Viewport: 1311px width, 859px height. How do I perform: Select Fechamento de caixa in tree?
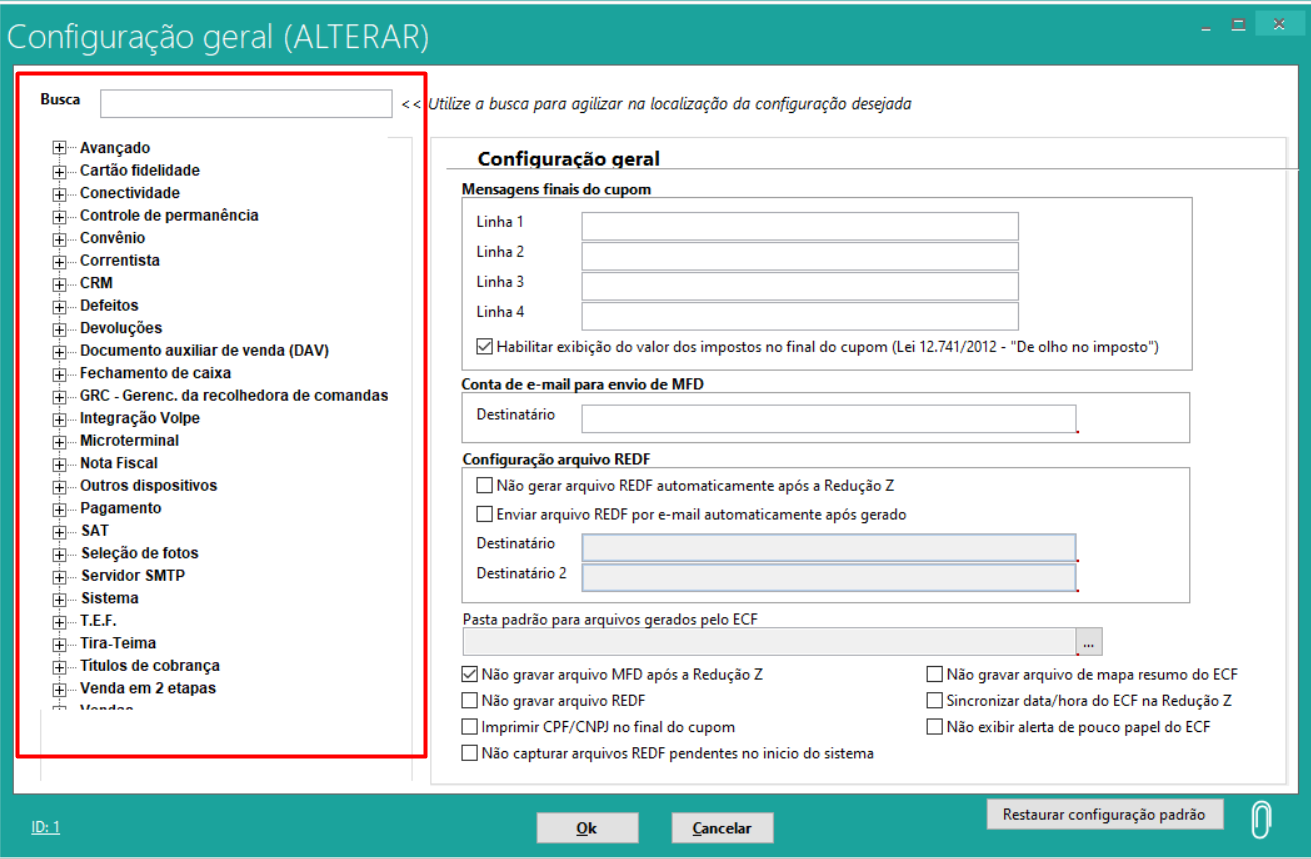click(x=155, y=373)
